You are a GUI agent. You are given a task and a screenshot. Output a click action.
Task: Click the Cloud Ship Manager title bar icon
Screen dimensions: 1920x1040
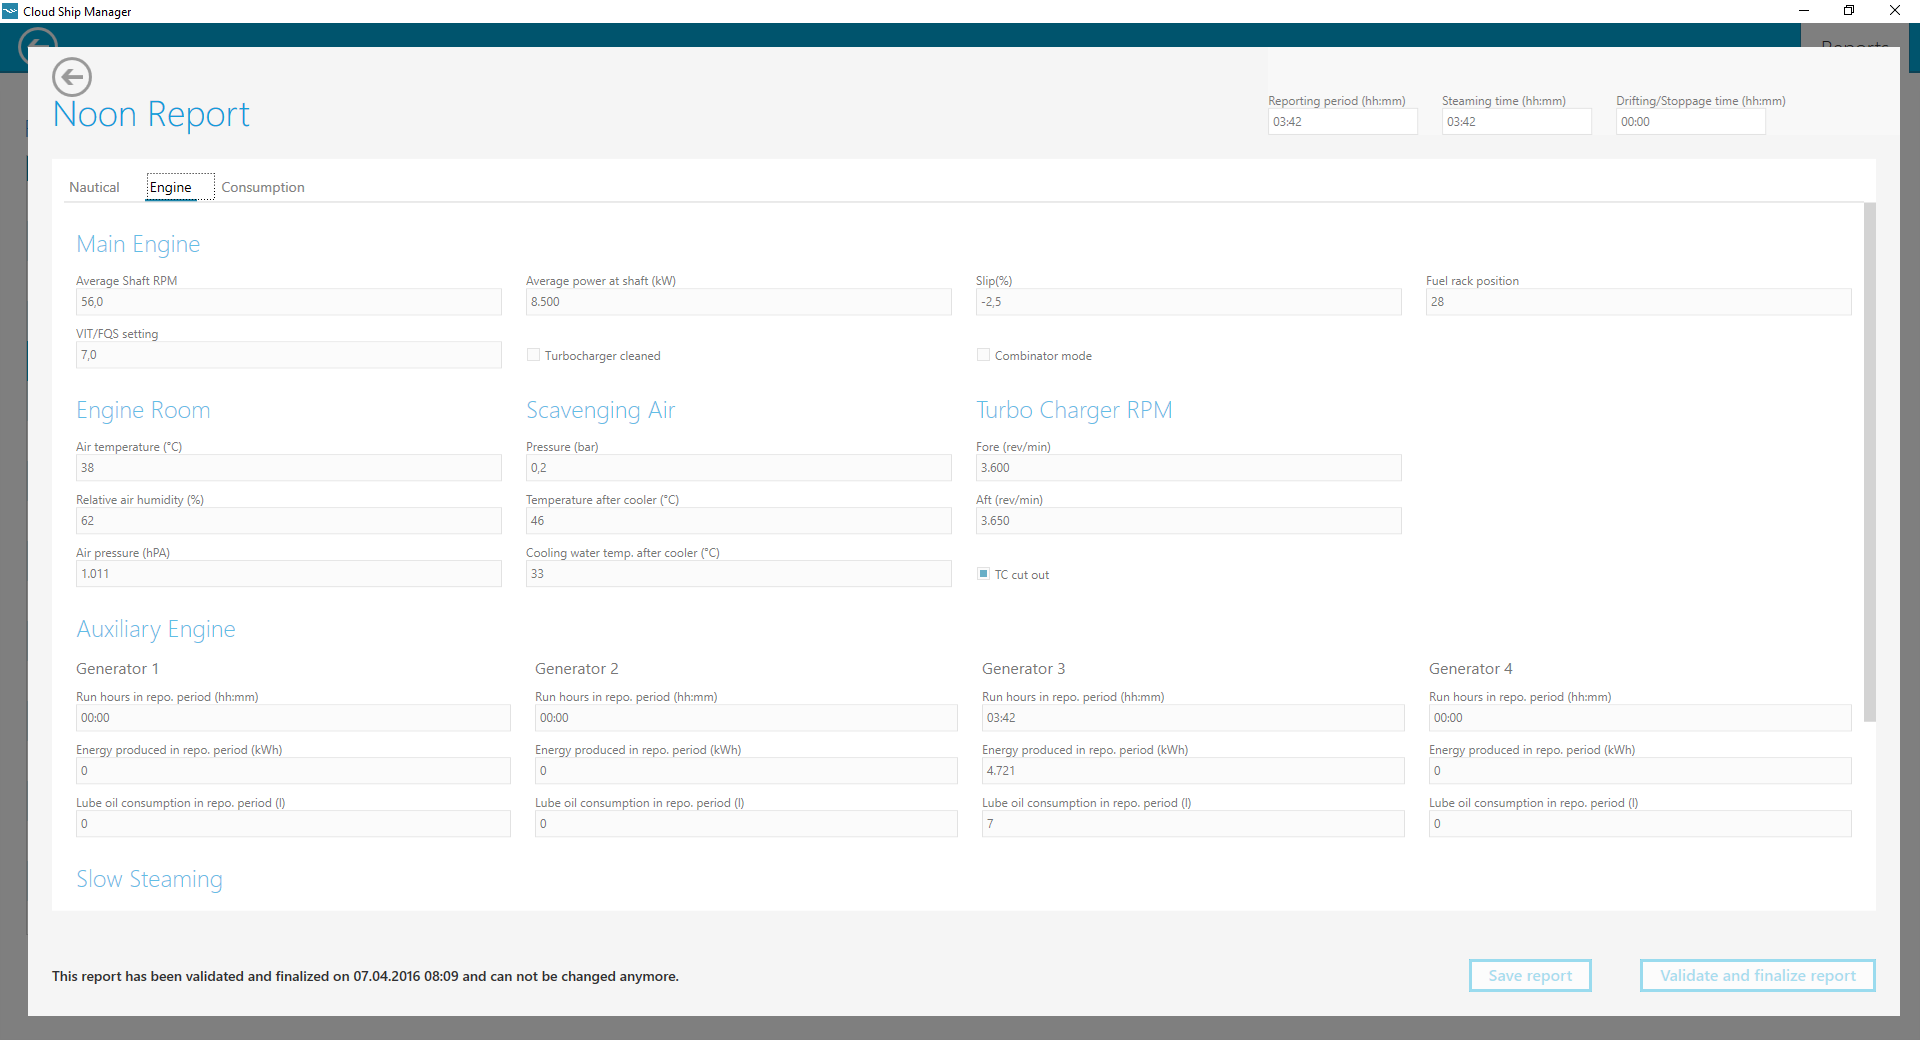(10, 11)
